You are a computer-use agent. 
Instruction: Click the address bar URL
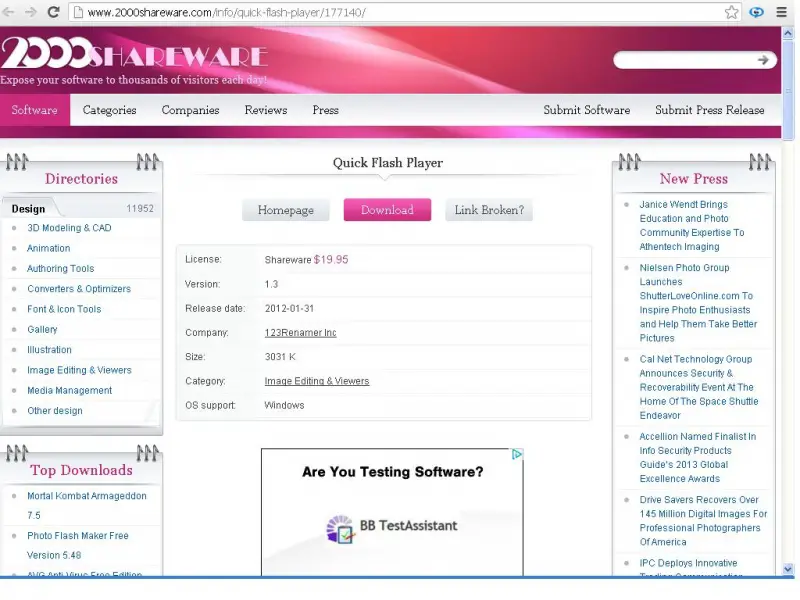(x=227, y=12)
